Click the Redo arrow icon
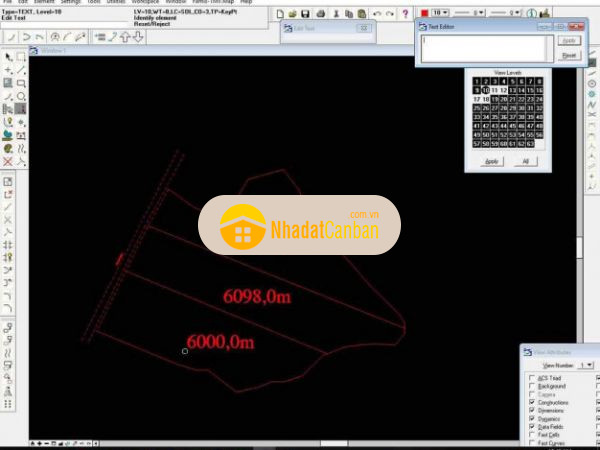 (389, 14)
